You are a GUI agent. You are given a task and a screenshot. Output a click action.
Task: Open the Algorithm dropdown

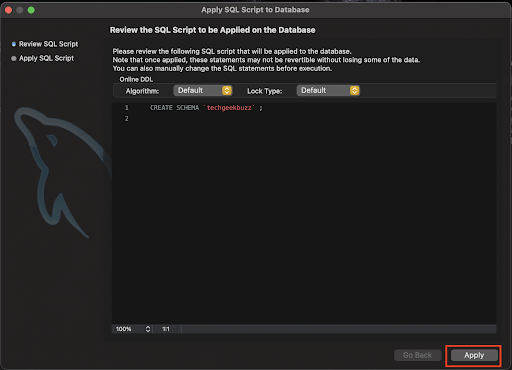(x=203, y=91)
